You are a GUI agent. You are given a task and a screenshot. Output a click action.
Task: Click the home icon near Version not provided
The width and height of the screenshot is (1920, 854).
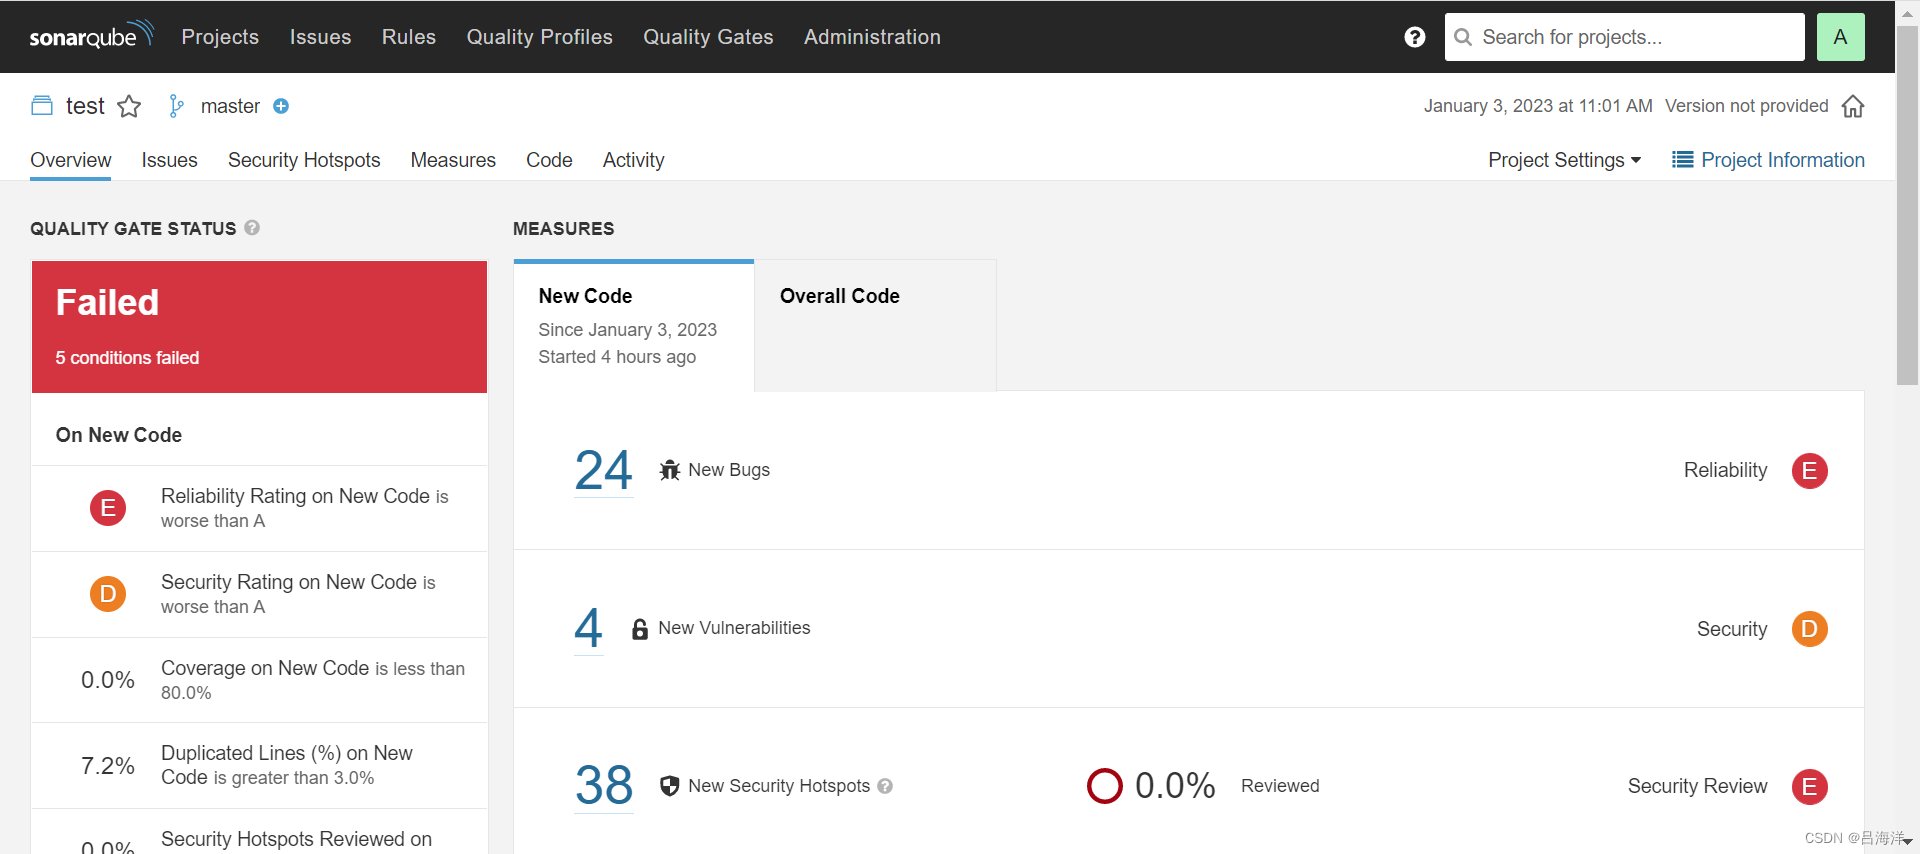pyautogui.click(x=1853, y=106)
